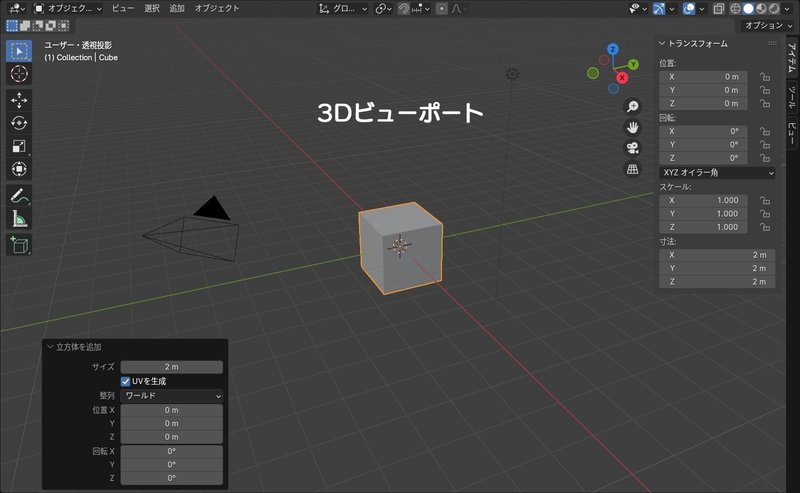
Task: Click the zoom magnifier viewport button
Action: pos(633,106)
